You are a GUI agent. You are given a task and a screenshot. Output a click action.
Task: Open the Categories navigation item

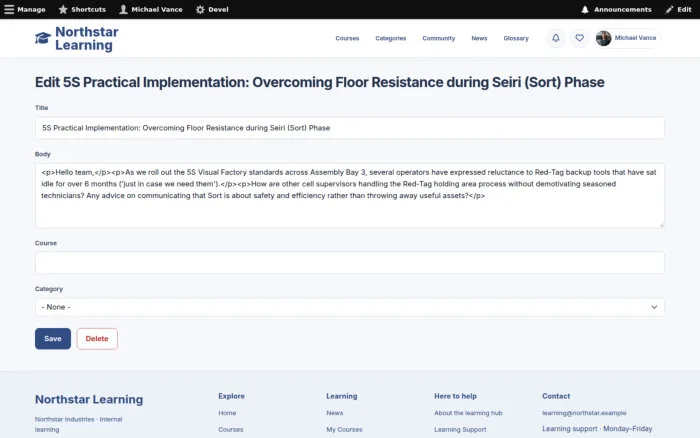coord(391,38)
